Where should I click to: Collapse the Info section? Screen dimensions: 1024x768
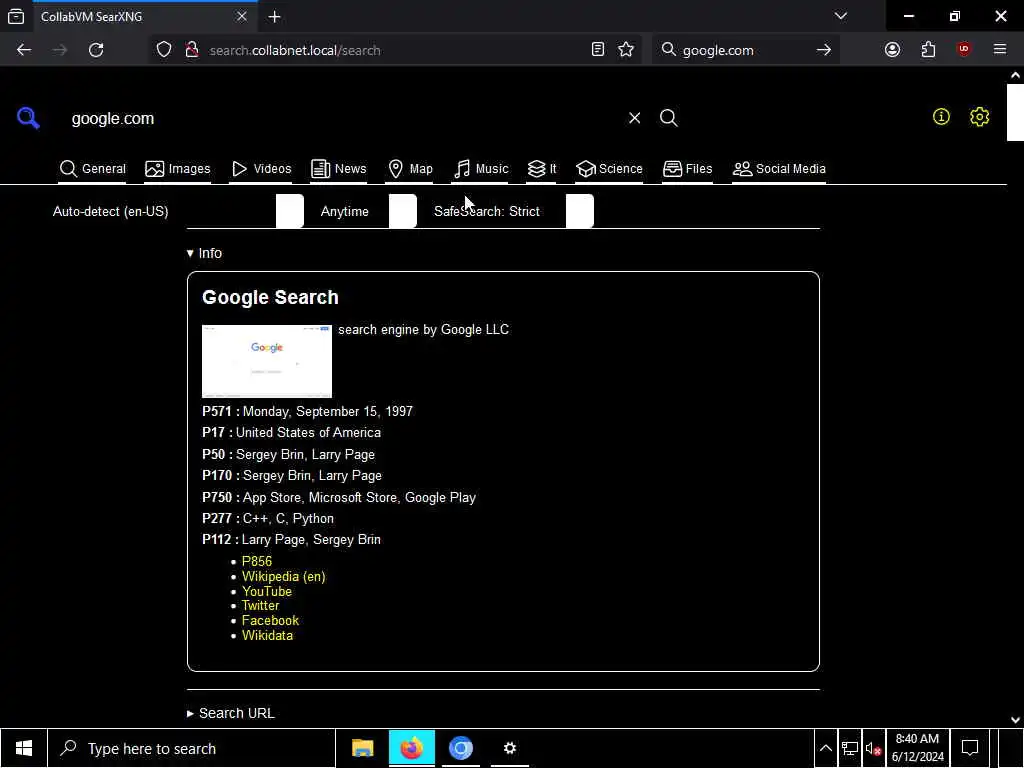[x=204, y=253]
